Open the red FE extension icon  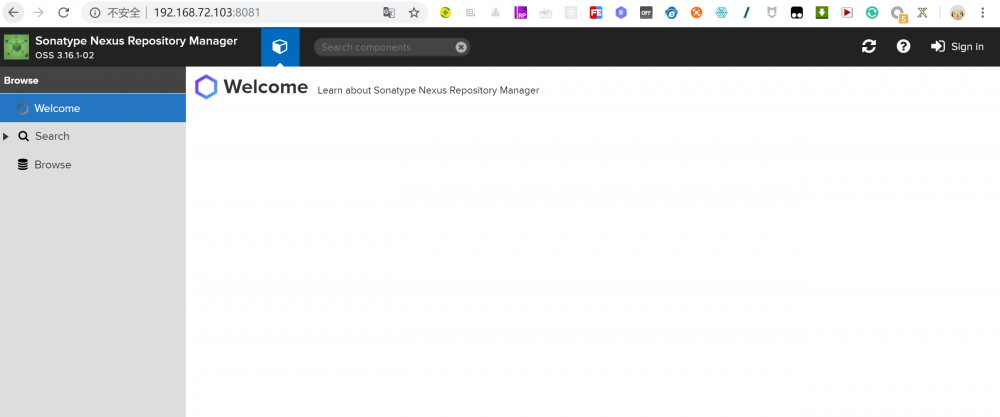(596, 12)
